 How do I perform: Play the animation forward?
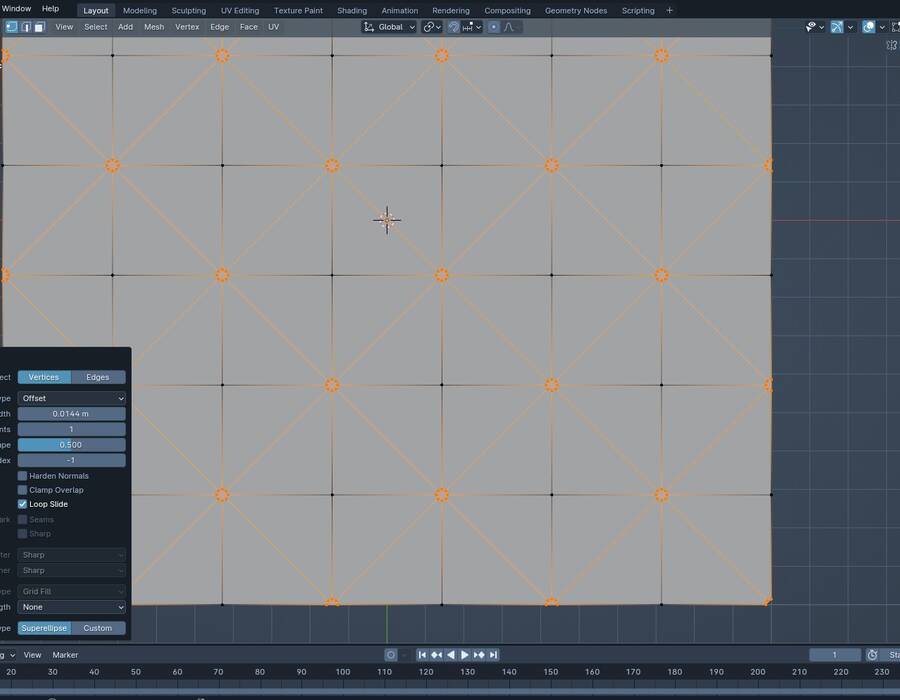[x=464, y=655]
